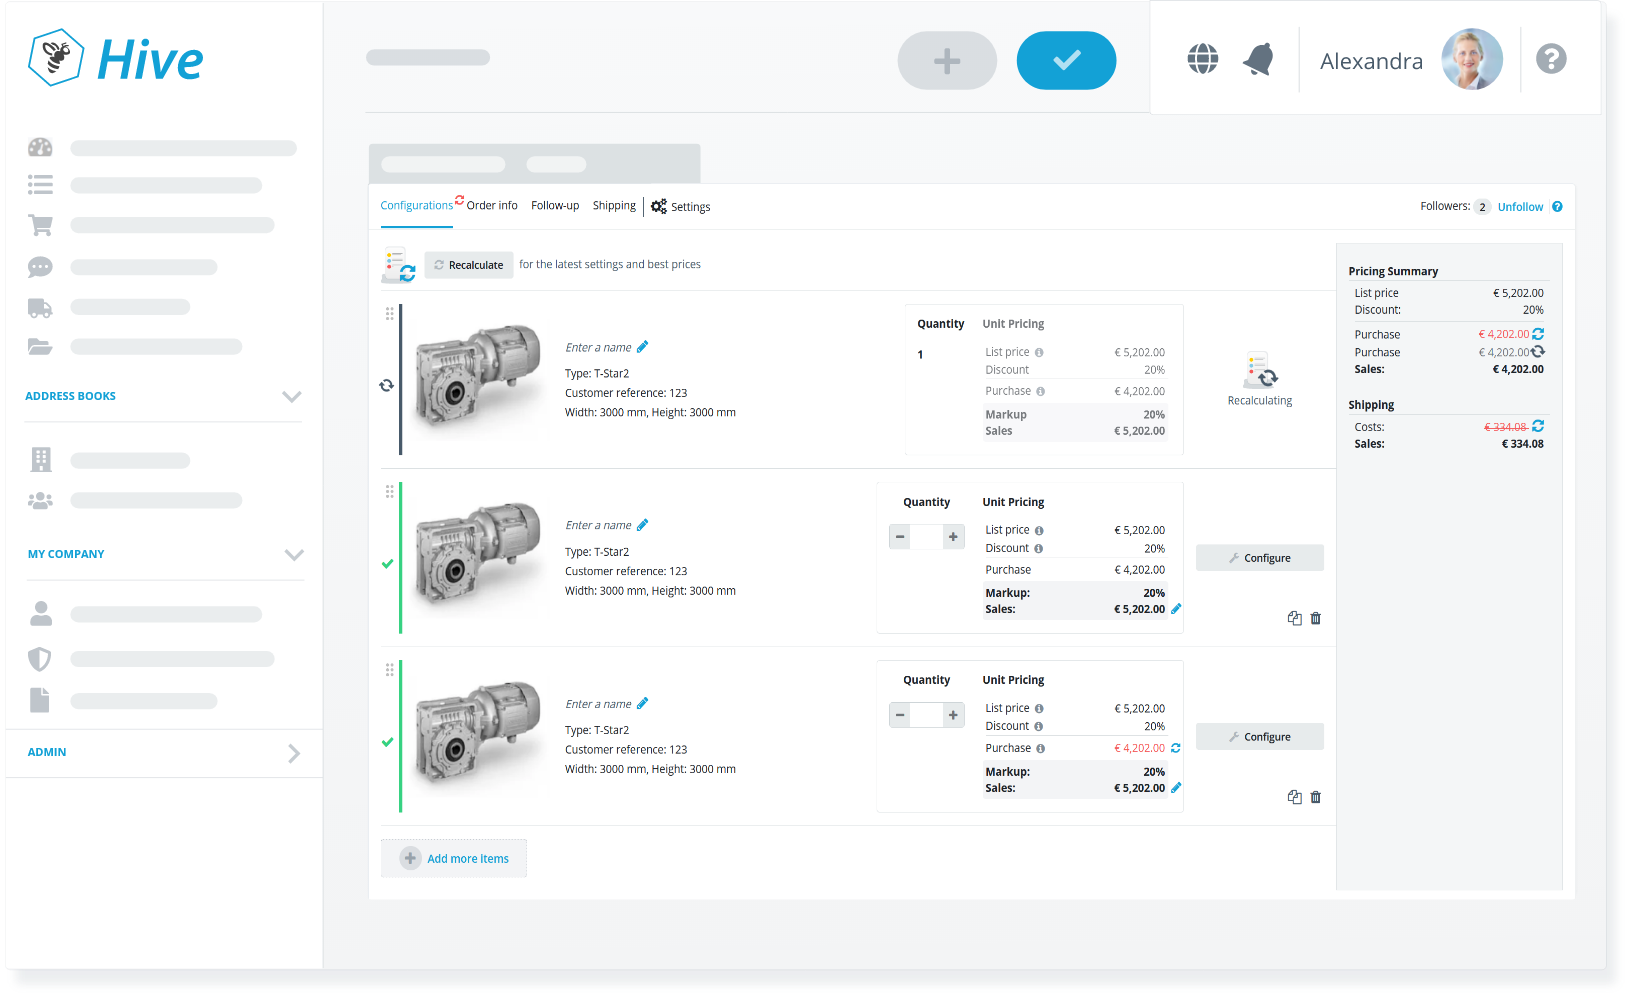Viewport: 1632px width, 1001px height.
Task: Collapse the My Company section
Action: pos(294,555)
